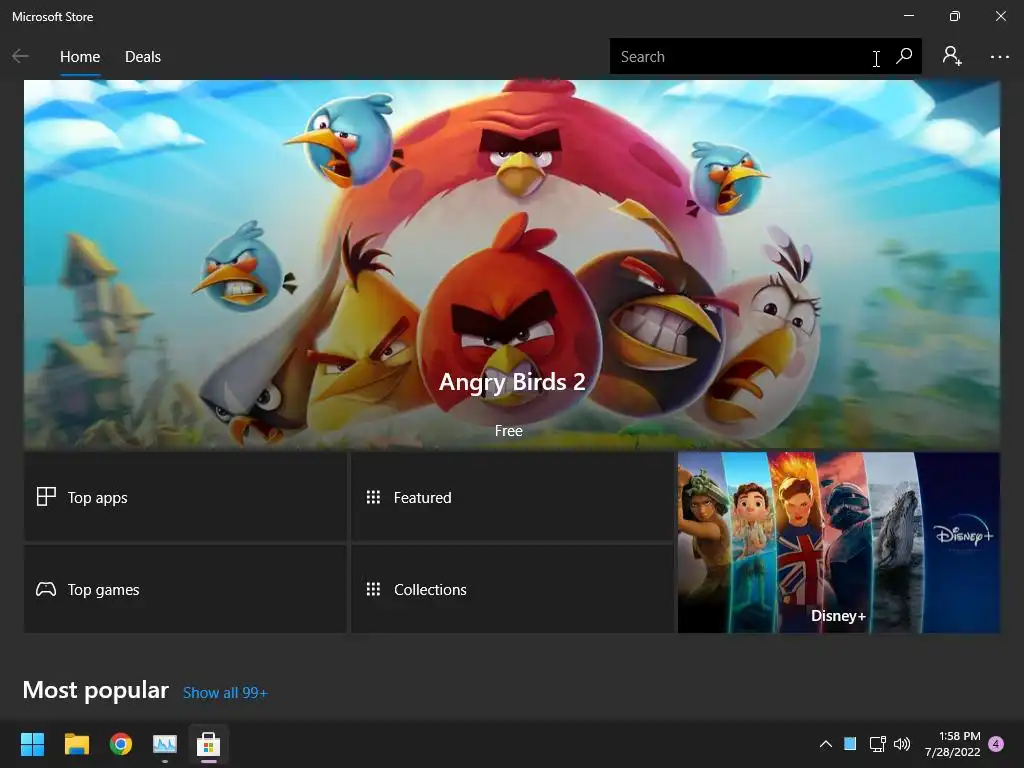
Task: Launch File Explorer from taskbar
Action: pyautogui.click(x=76, y=744)
